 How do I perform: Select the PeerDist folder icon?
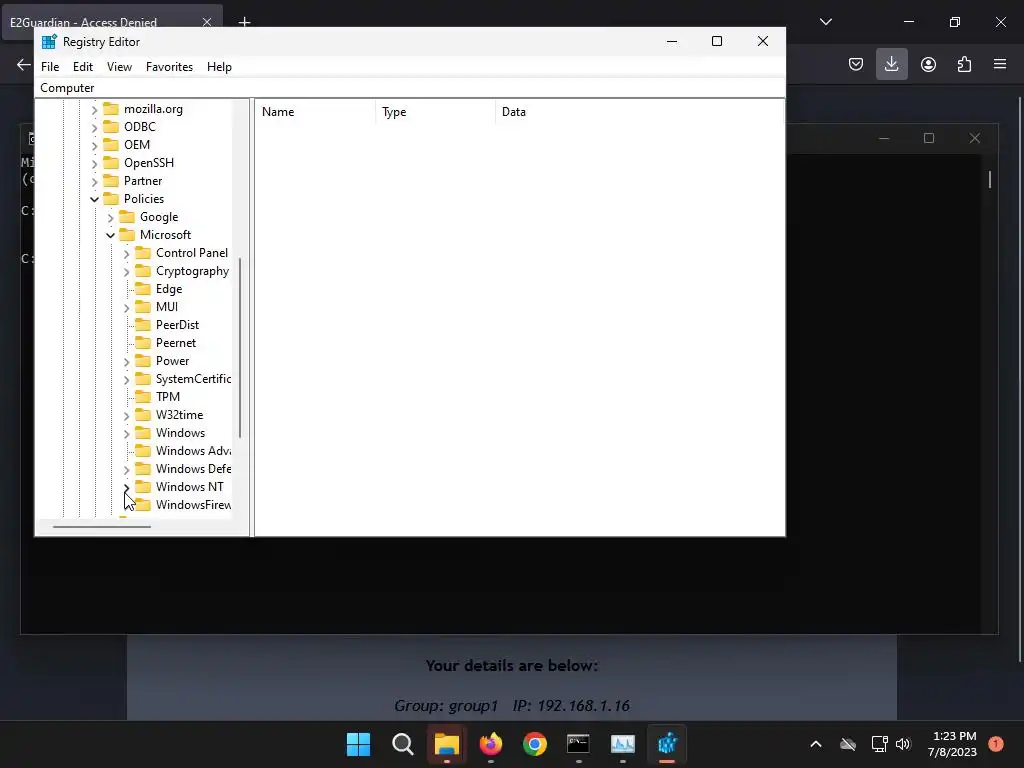coord(142,325)
